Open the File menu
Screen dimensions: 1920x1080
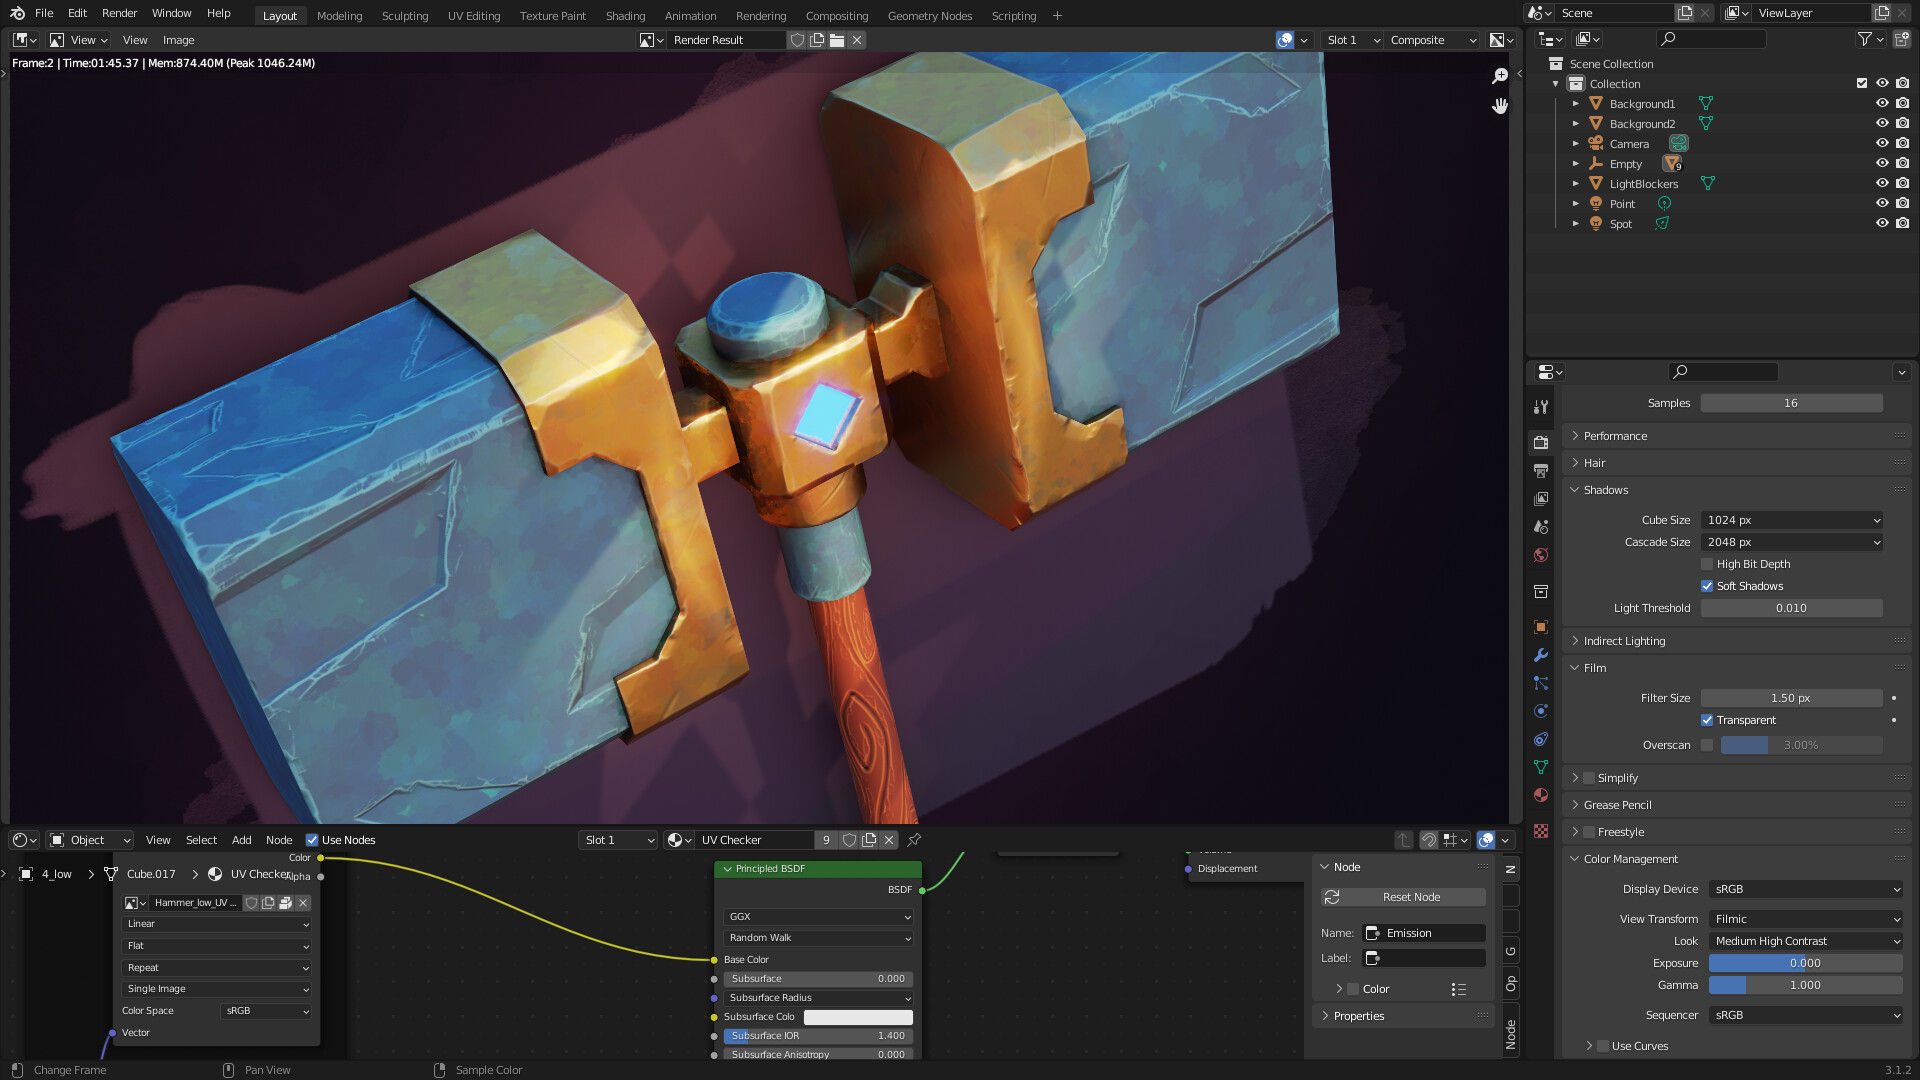coord(44,13)
